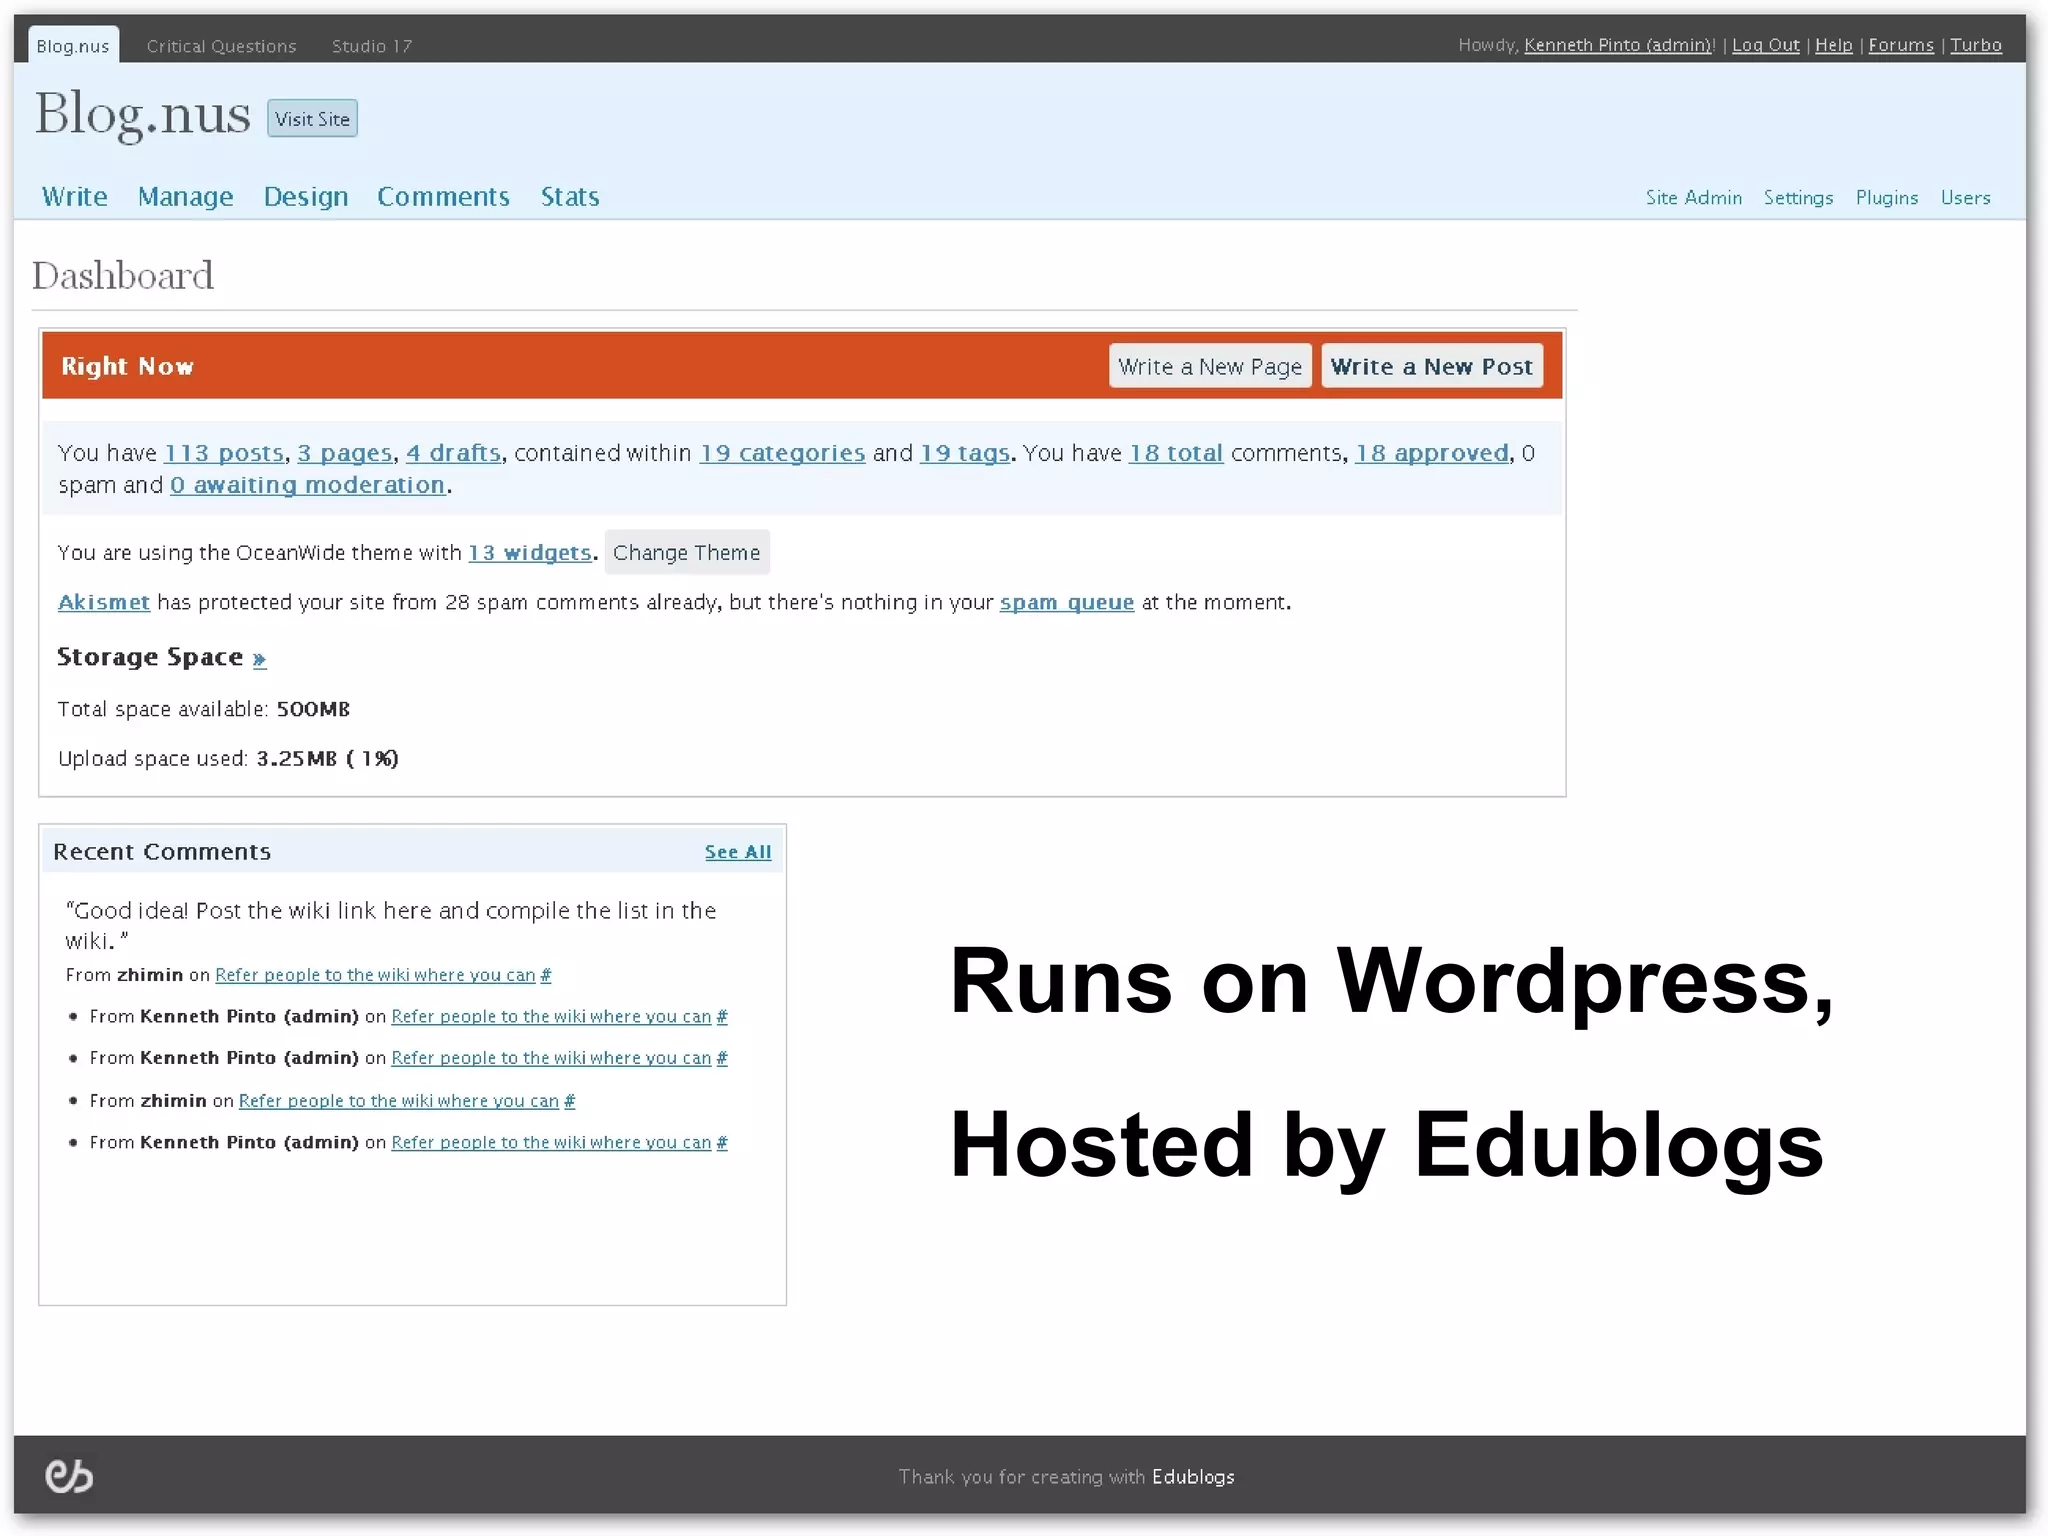The height and width of the screenshot is (1536, 2048).
Task: Click the Dashboard heading
Action: (122, 276)
